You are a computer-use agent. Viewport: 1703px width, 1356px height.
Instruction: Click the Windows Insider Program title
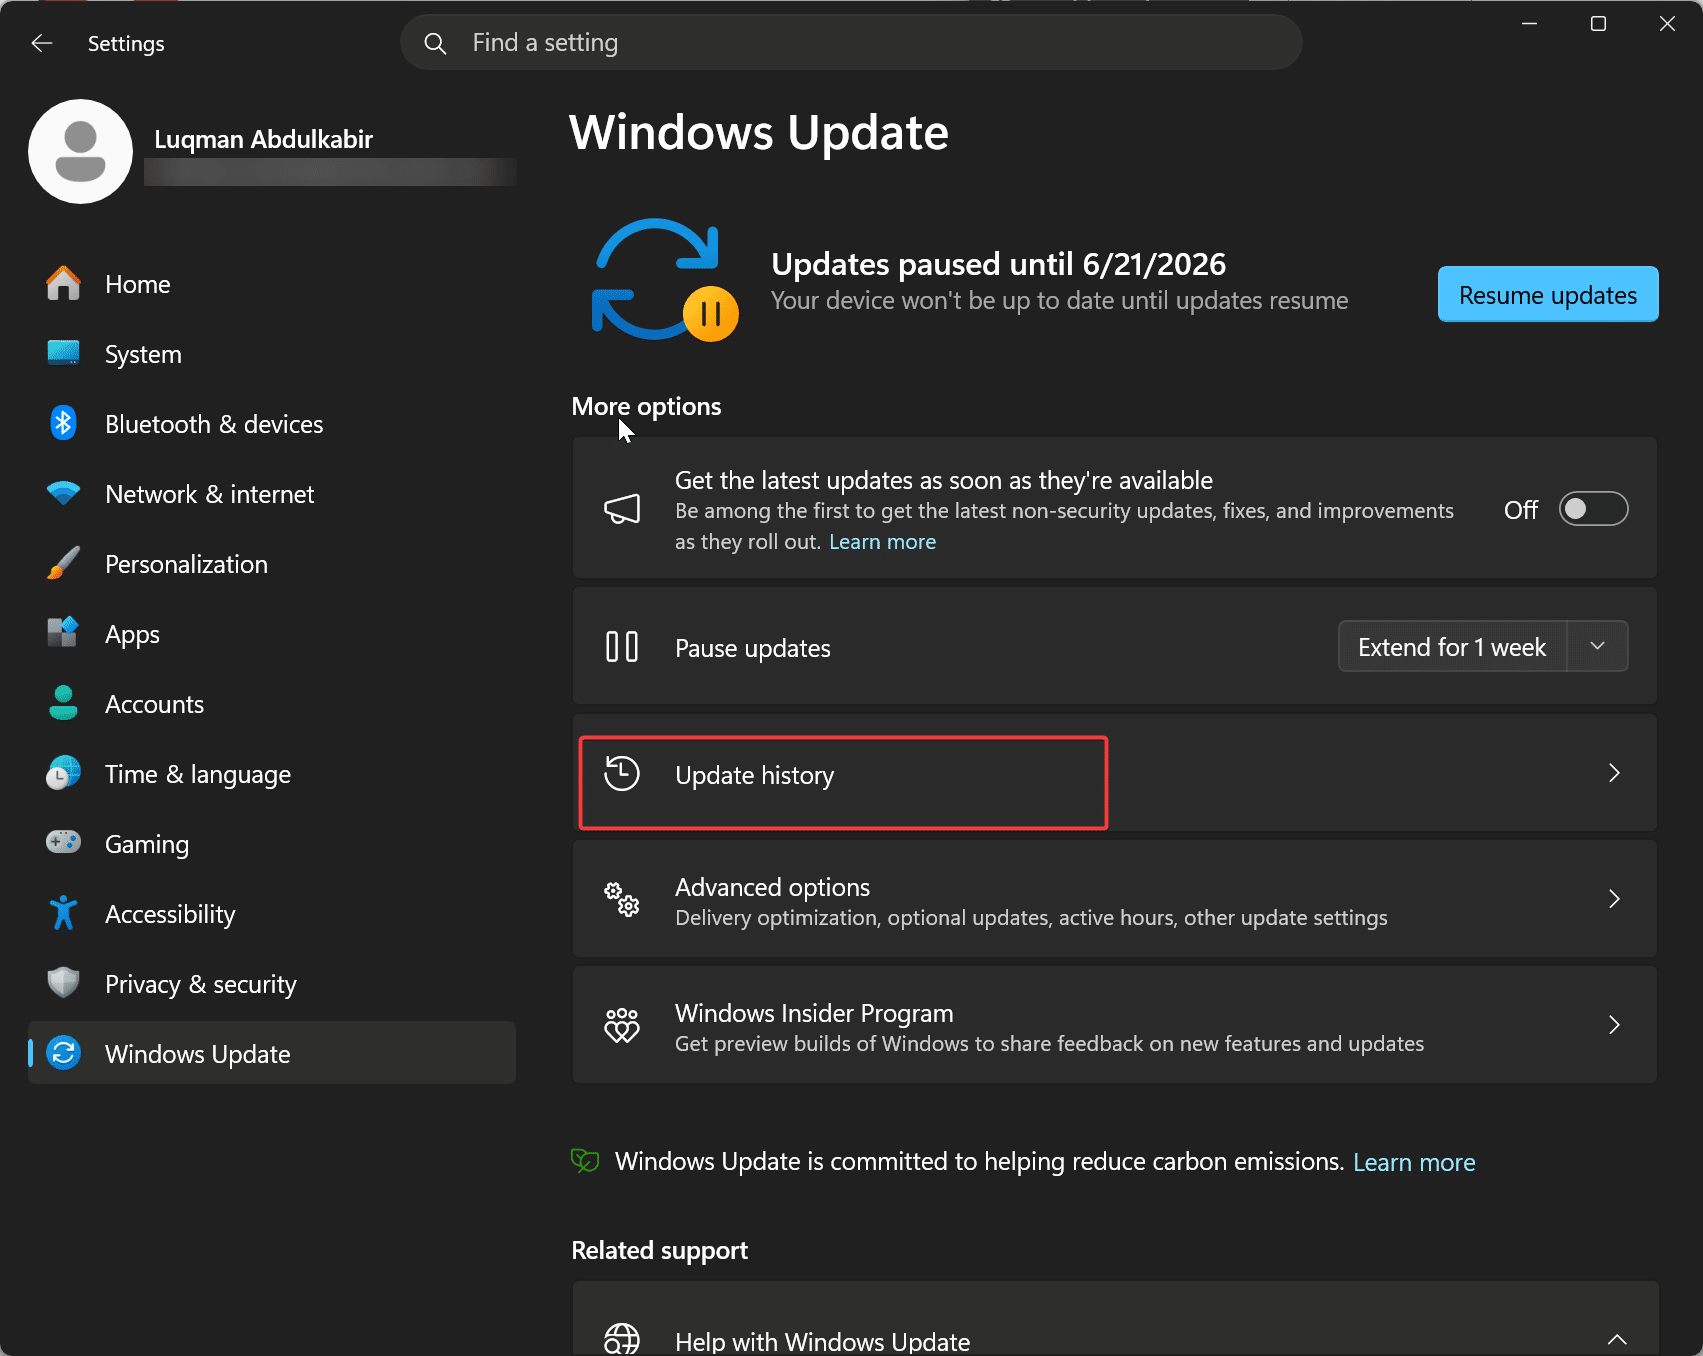point(814,1013)
